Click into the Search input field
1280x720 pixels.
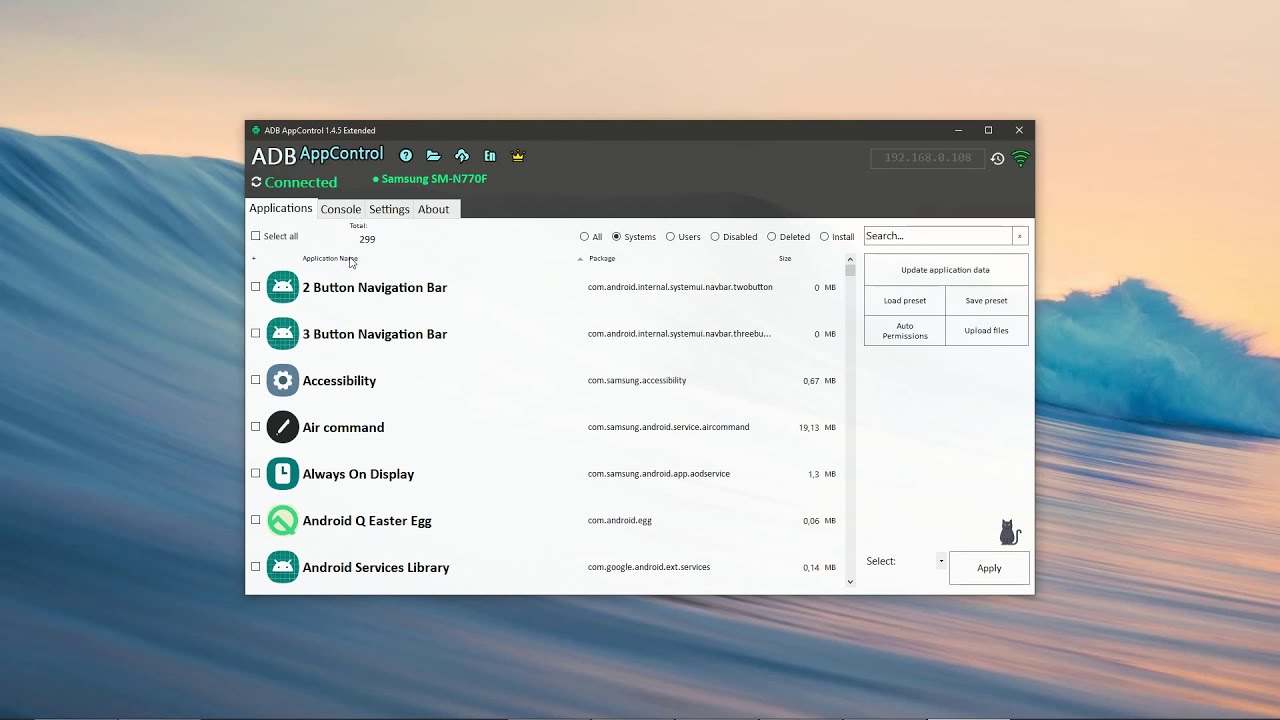(x=938, y=236)
